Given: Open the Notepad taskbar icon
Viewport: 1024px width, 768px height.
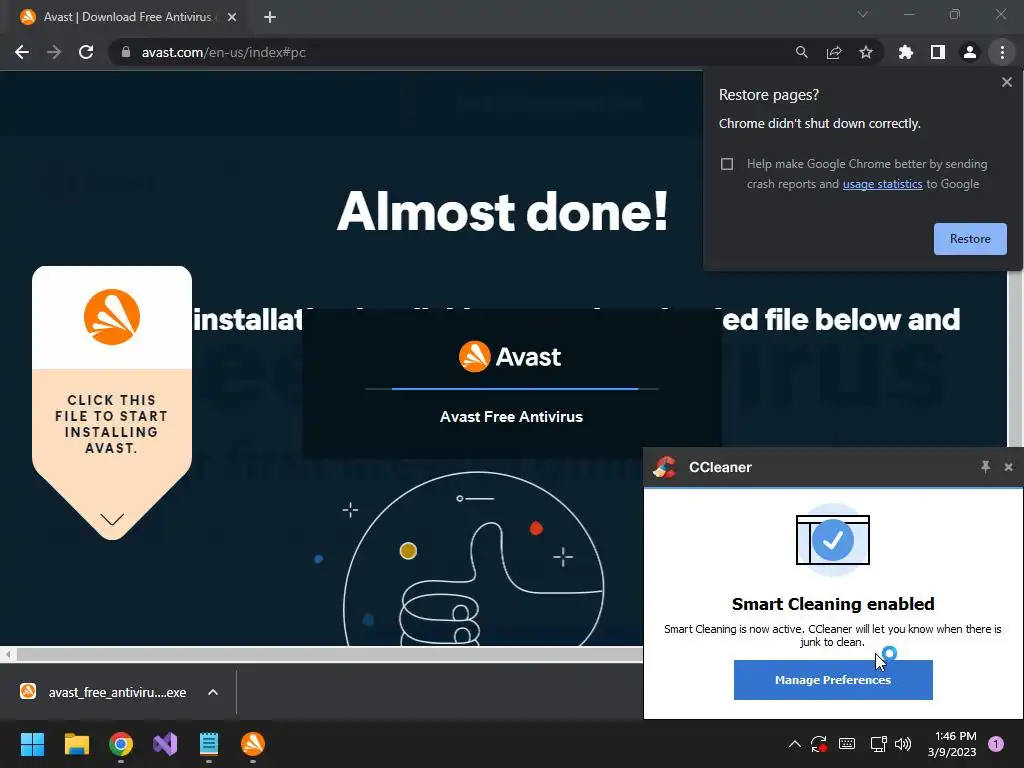Looking at the screenshot, I should pos(209,744).
